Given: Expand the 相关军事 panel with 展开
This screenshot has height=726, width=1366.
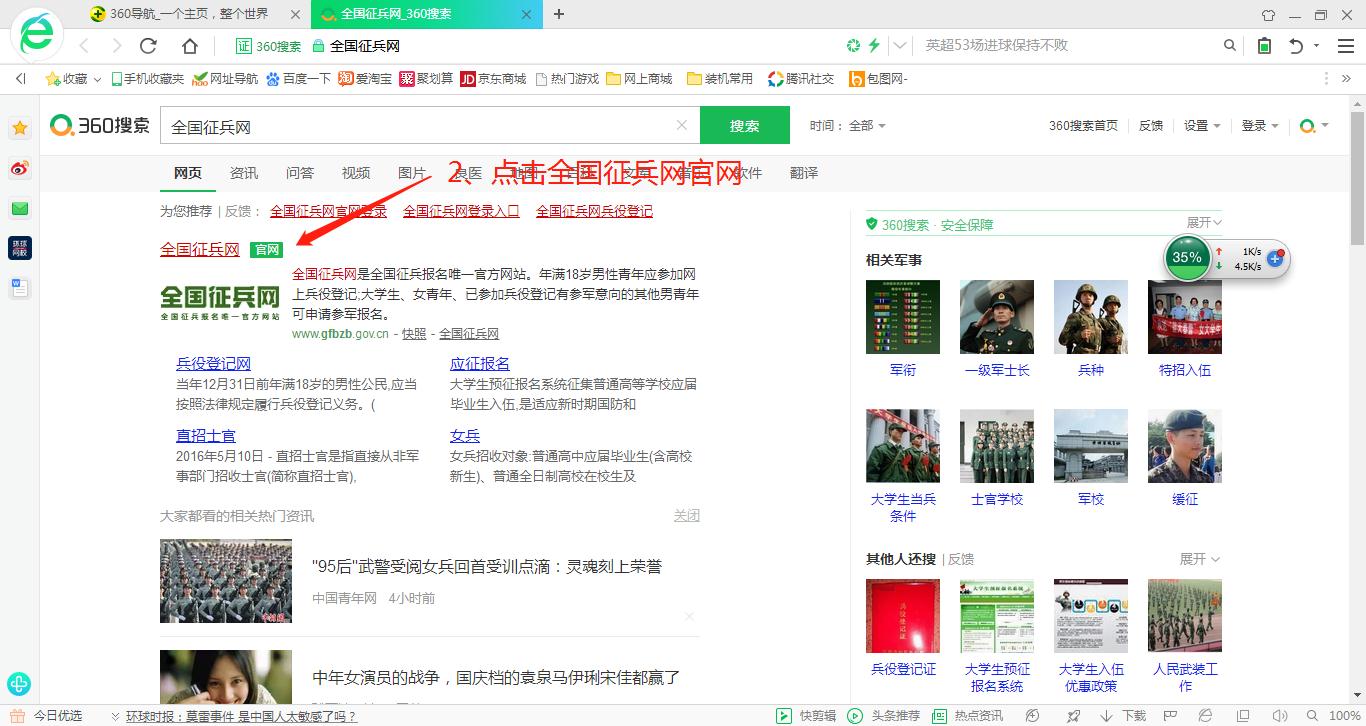Looking at the screenshot, I should pyautogui.click(x=1204, y=223).
